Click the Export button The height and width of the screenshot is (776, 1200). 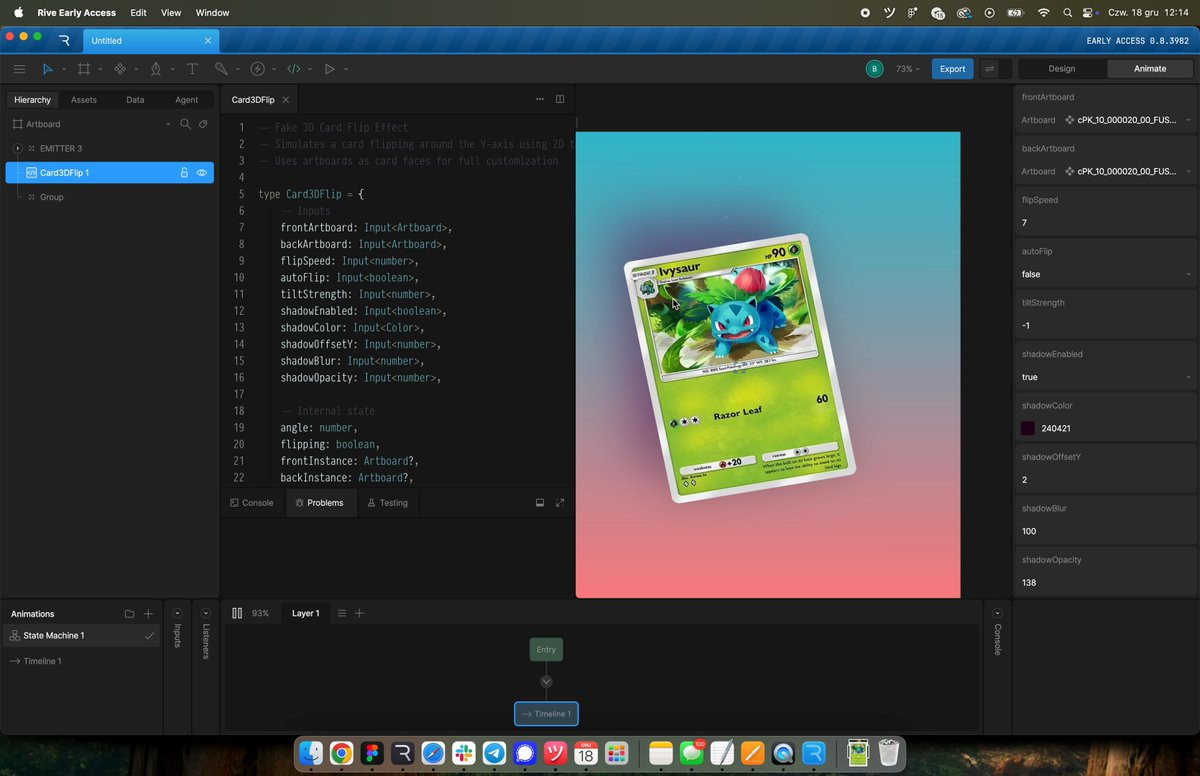click(x=952, y=69)
